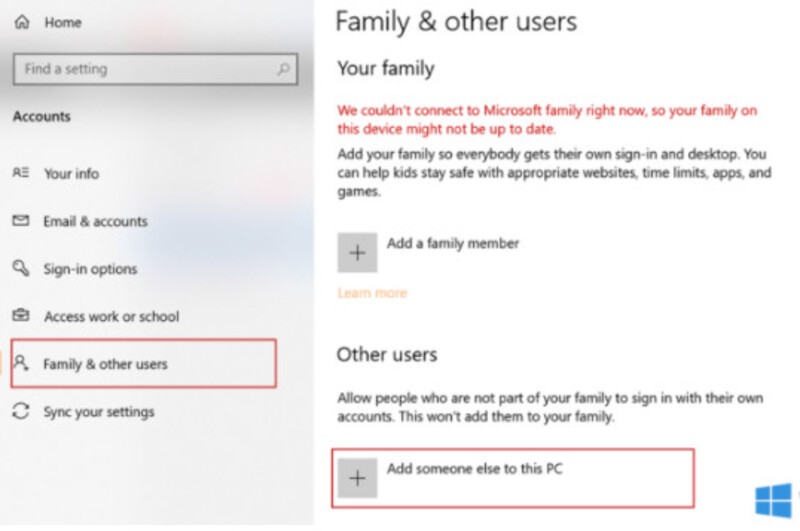Viewport: 800px width, 531px height.
Task: Click the Home house icon
Action: pos(22,22)
